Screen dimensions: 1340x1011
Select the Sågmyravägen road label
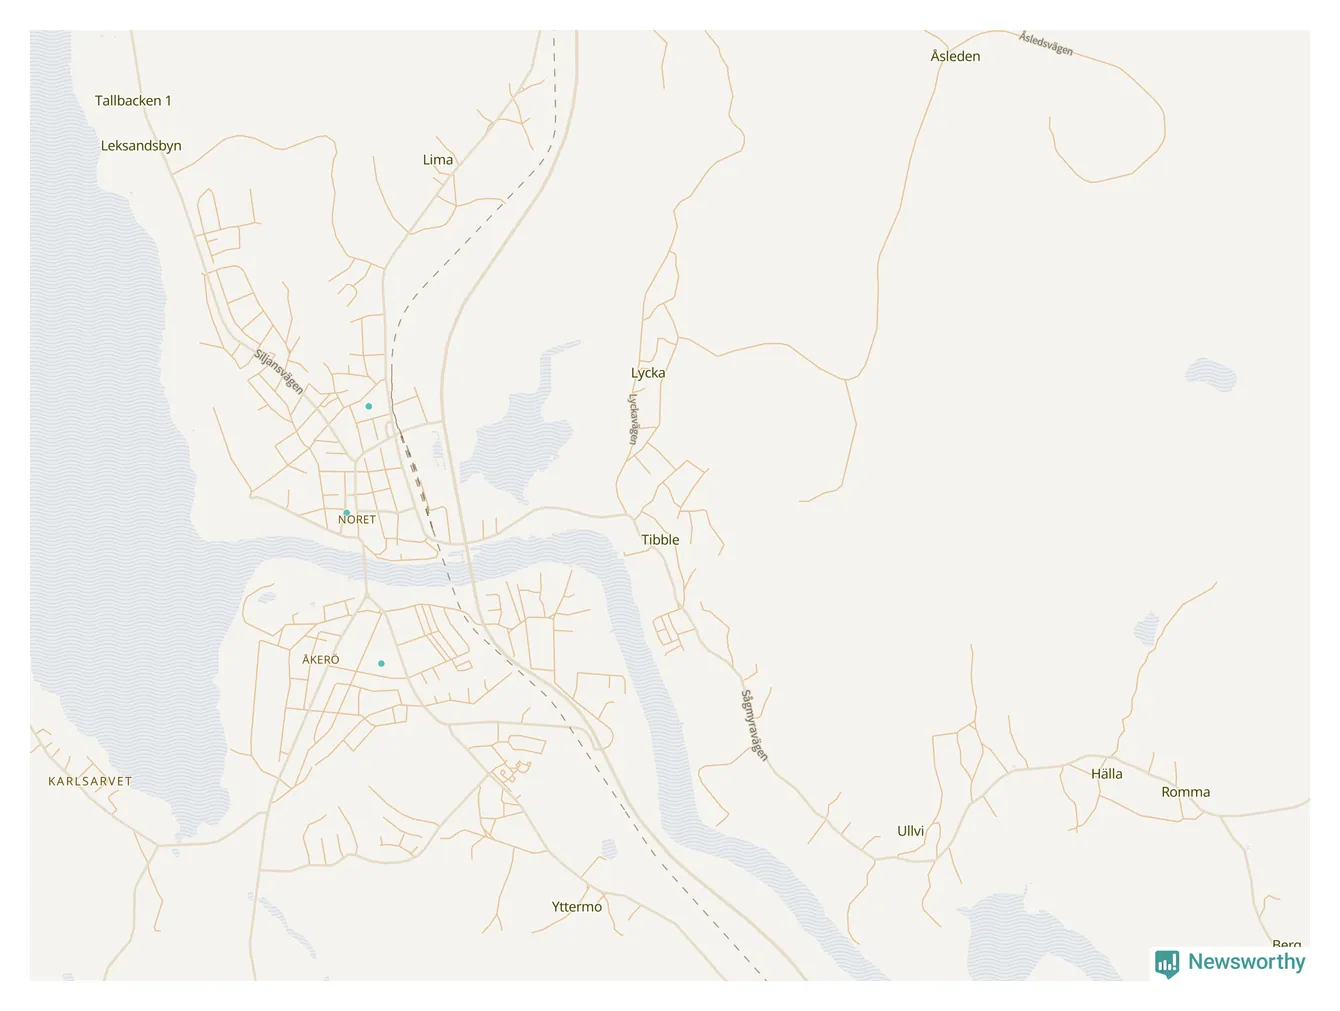pyautogui.click(x=755, y=726)
